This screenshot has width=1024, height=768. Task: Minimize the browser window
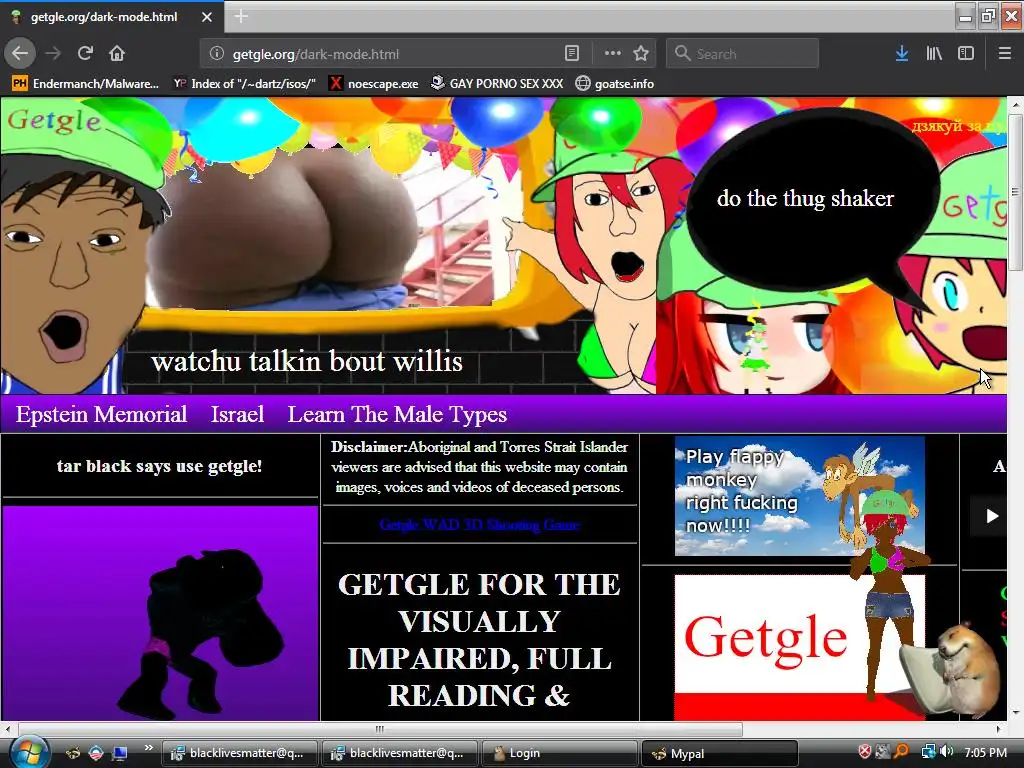[965, 15]
